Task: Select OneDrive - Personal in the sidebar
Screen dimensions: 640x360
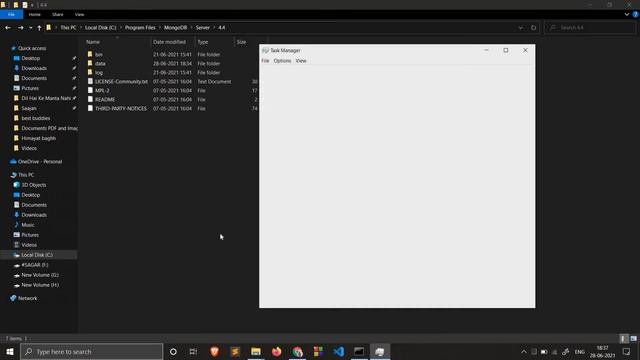Action: (40, 162)
